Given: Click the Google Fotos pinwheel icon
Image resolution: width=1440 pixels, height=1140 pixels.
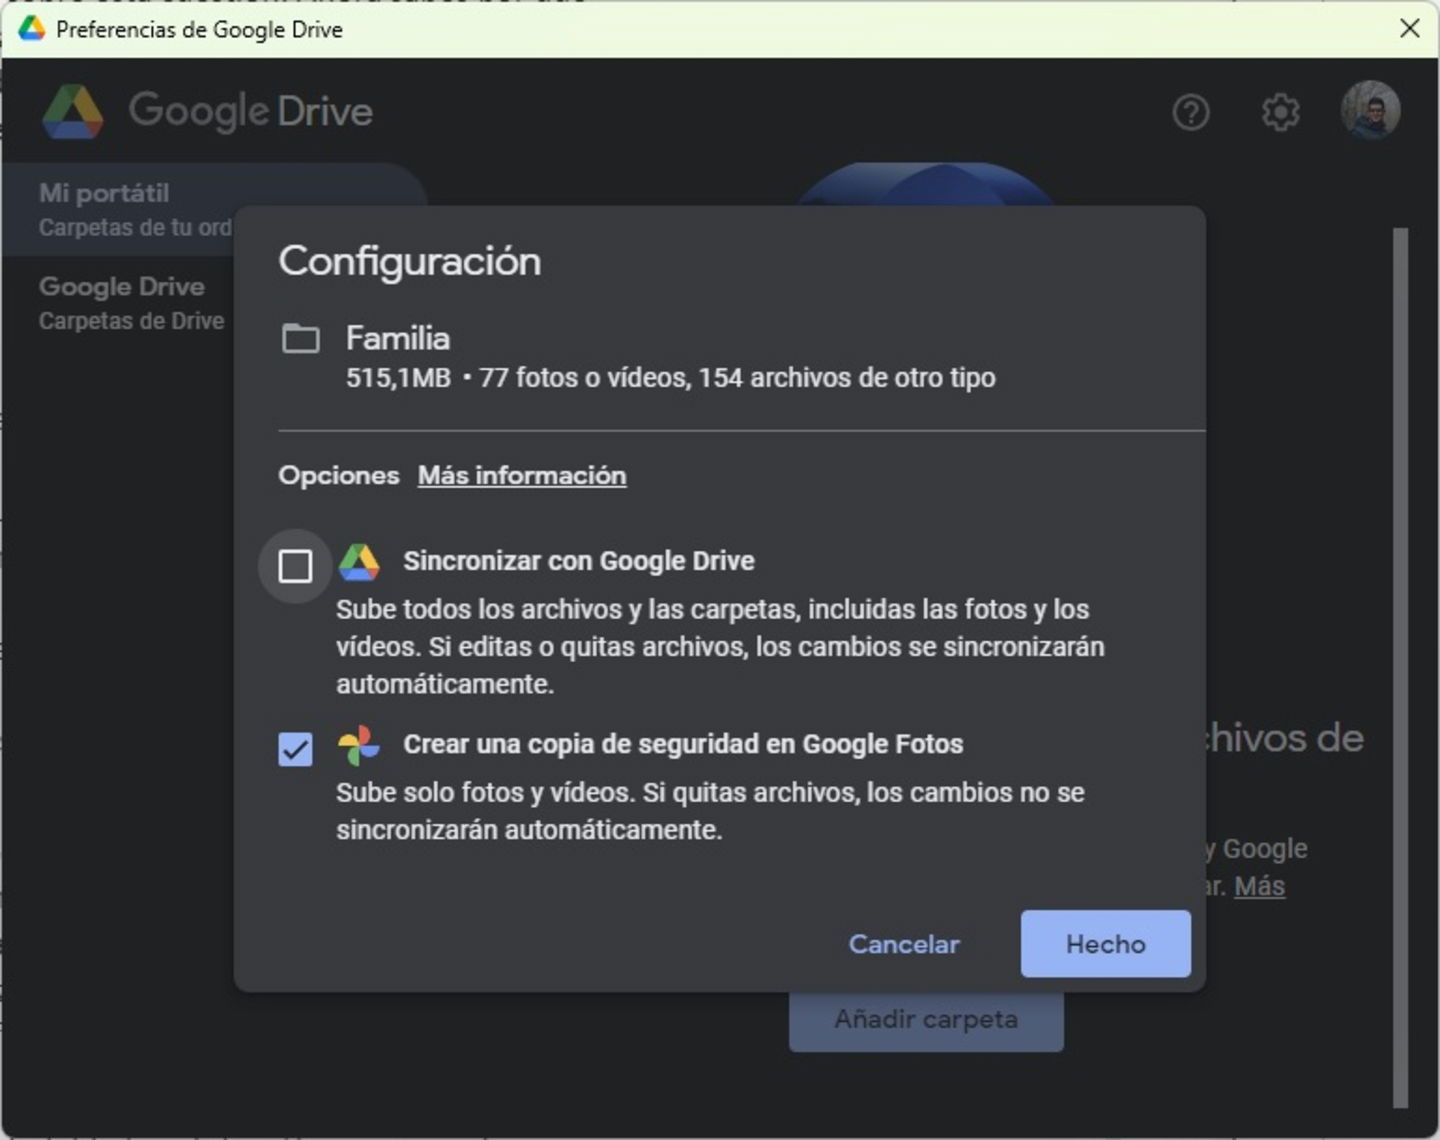Looking at the screenshot, I should point(359,746).
